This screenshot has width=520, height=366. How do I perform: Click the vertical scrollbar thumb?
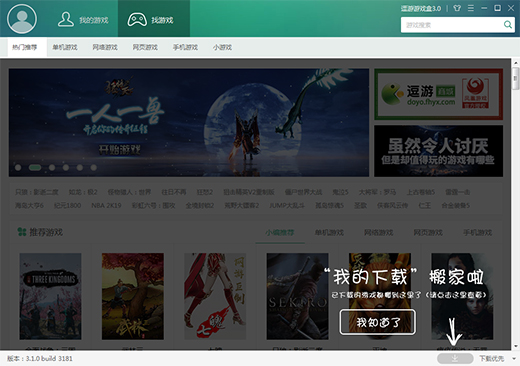(x=516, y=78)
